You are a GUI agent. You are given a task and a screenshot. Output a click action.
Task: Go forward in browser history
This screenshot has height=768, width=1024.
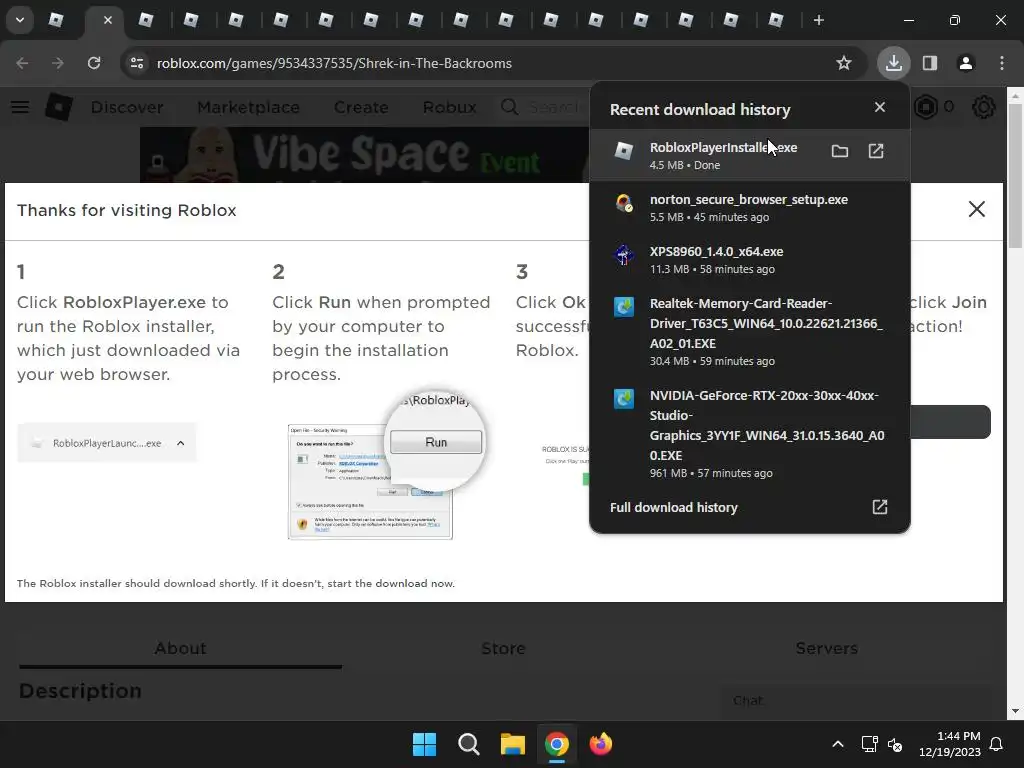click(x=58, y=63)
